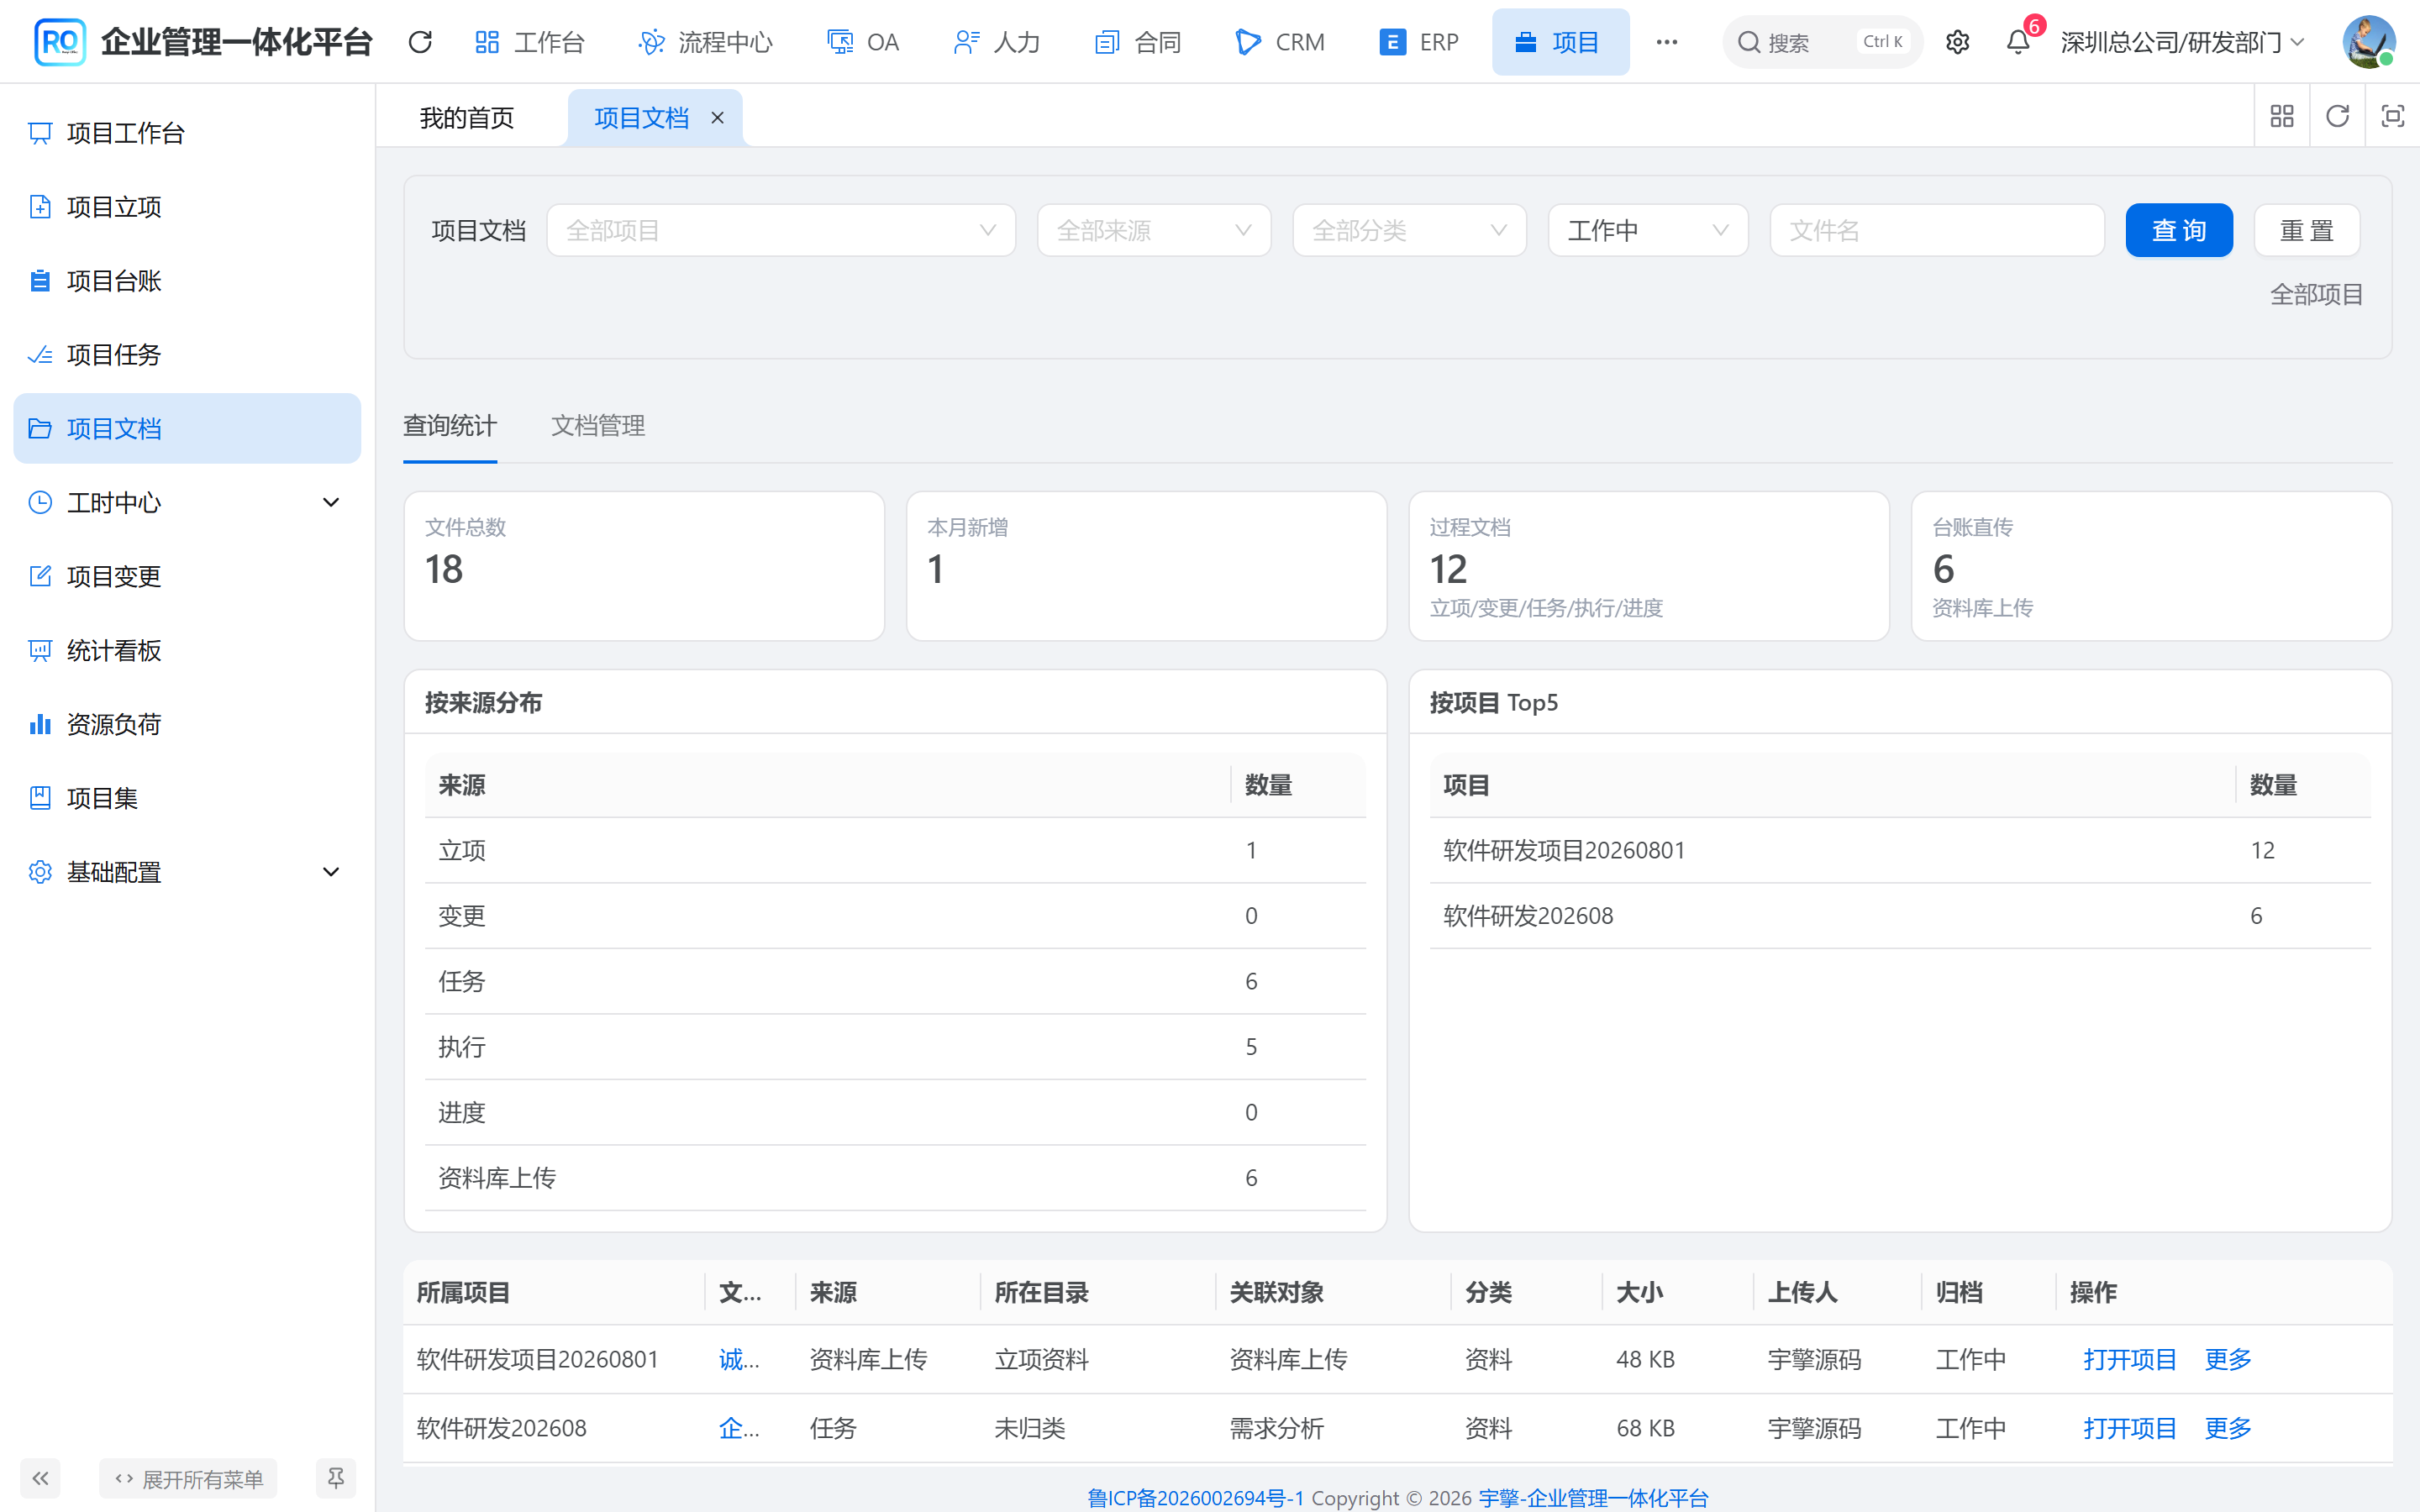Open the 全部来源 dropdown filter

click(x=1154, y=231)
